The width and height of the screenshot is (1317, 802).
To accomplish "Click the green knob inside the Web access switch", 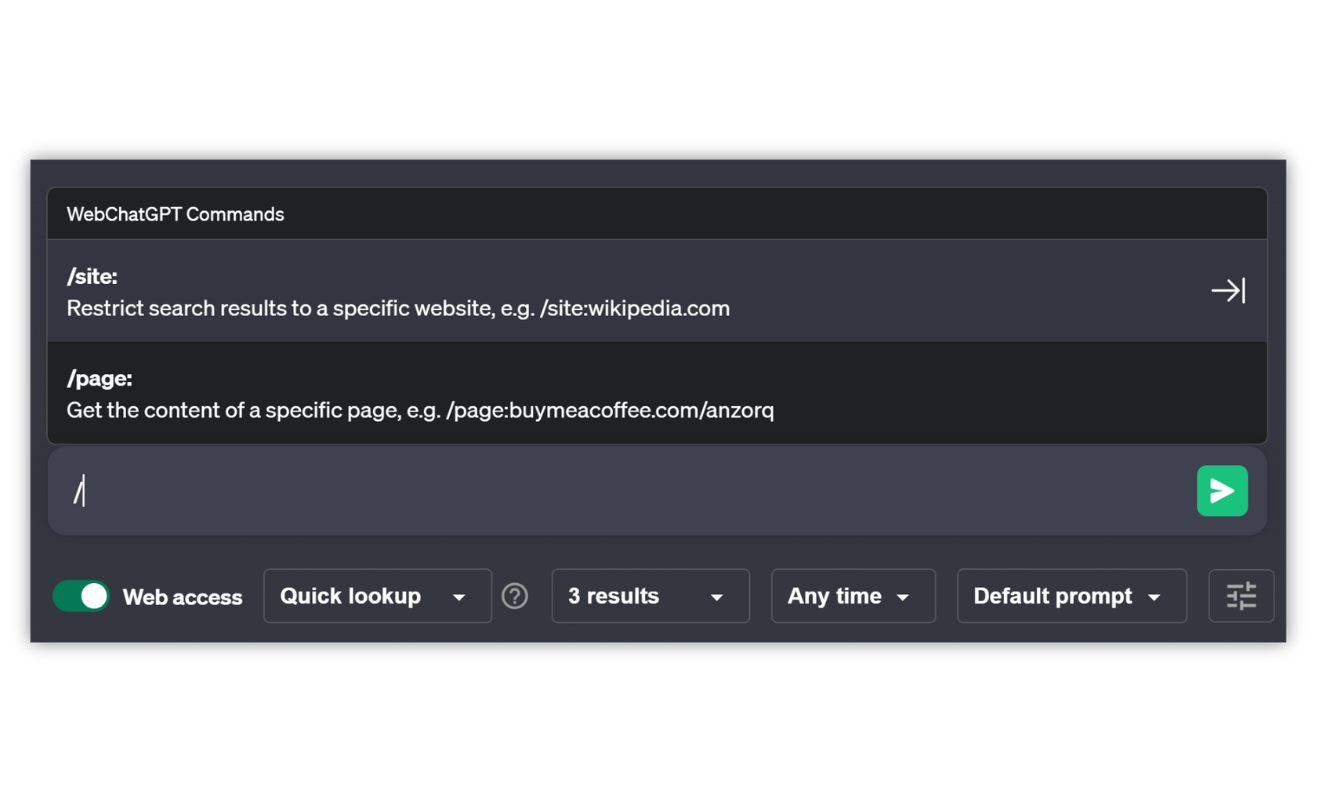I will tap(94, 595).
